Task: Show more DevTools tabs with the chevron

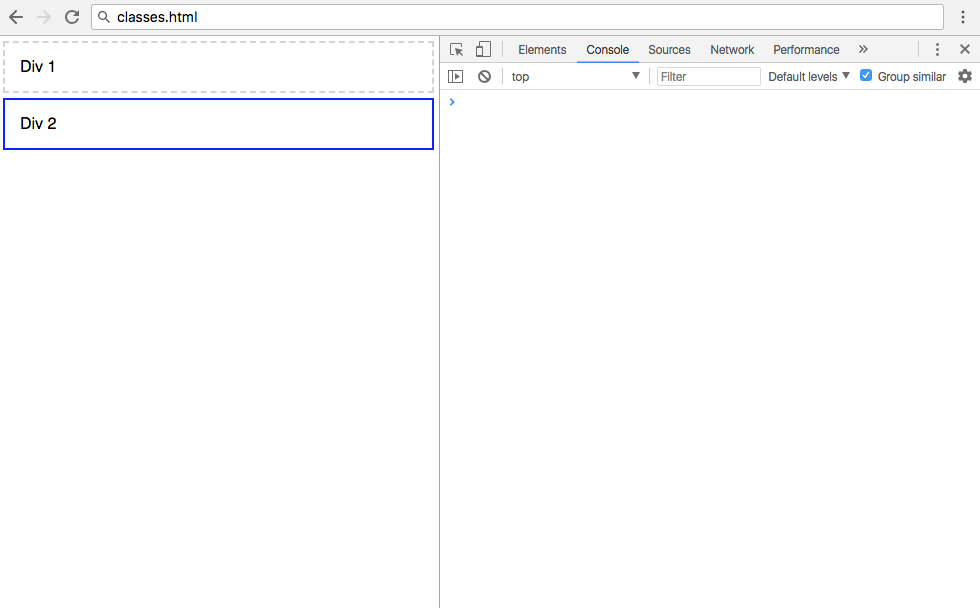Action: (x=863, y=50)
